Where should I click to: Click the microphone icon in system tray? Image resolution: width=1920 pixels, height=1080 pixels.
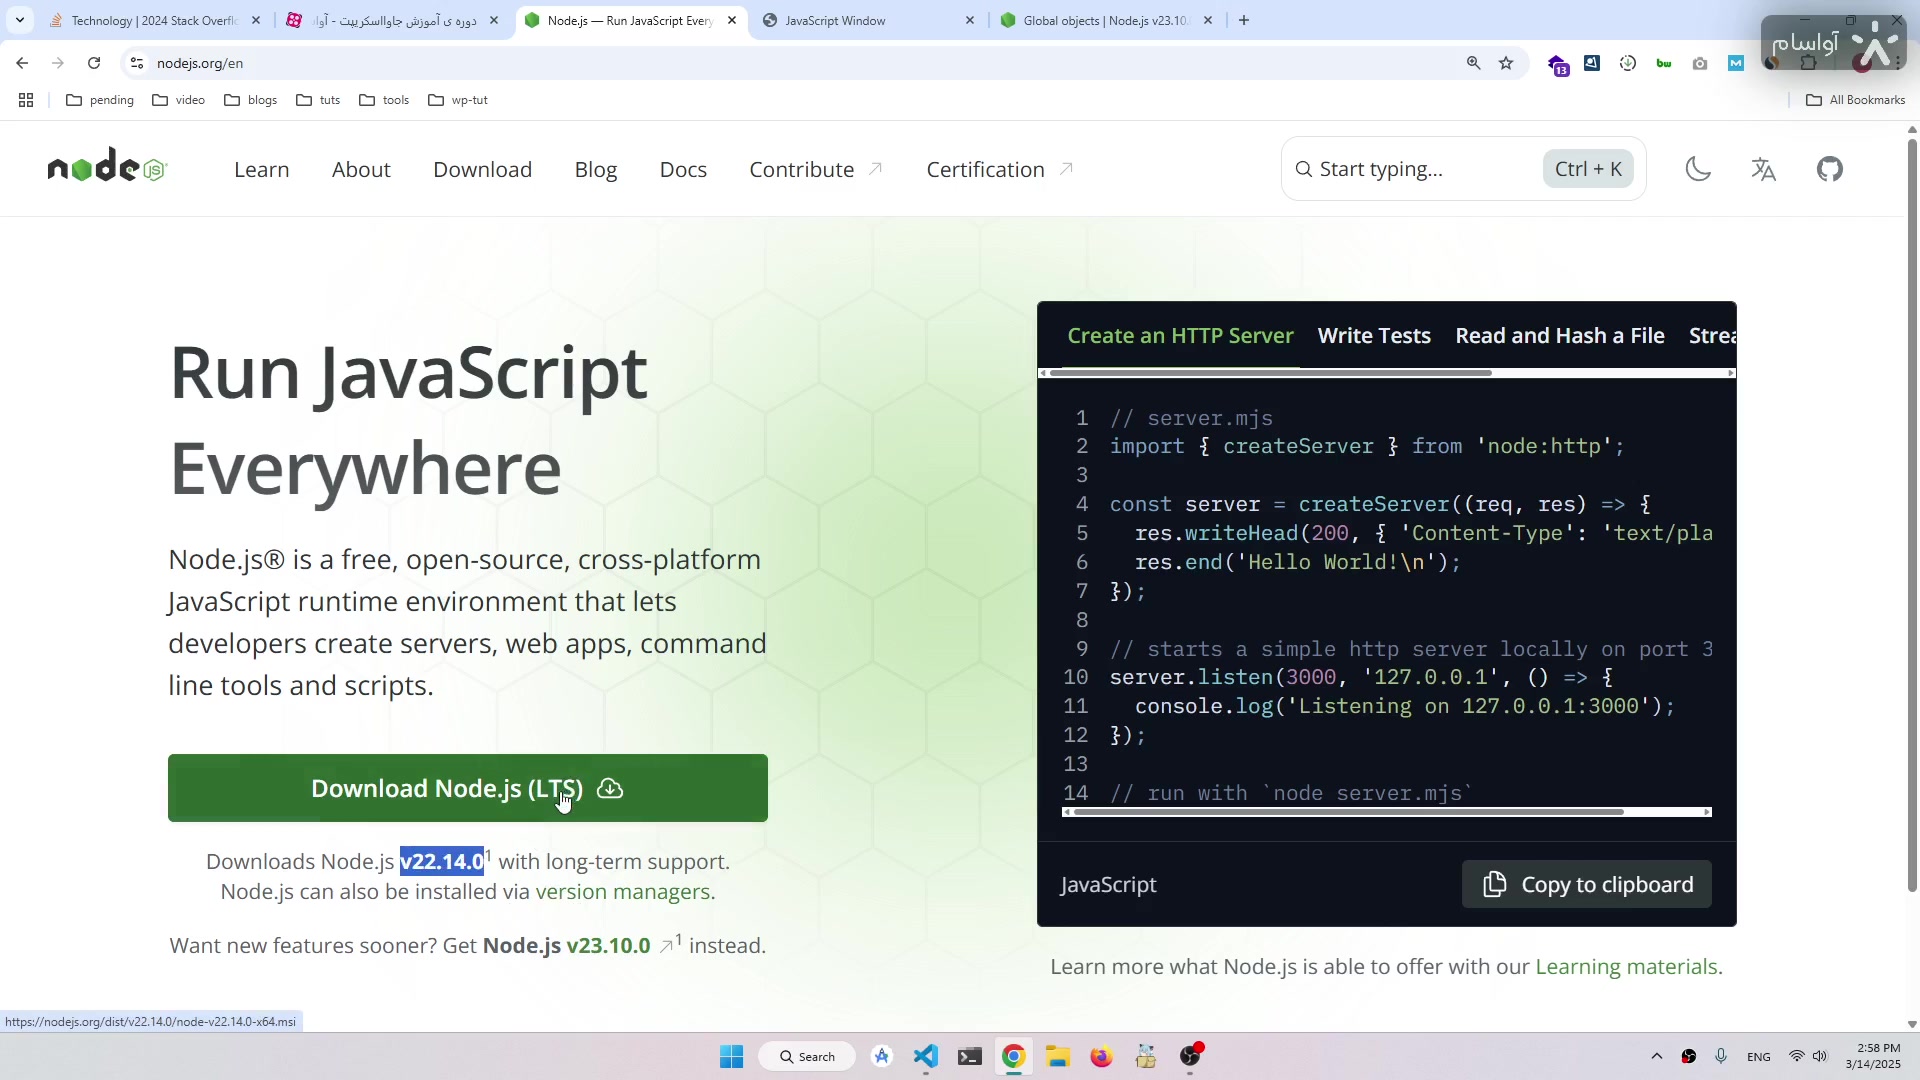(1721, 1056)
